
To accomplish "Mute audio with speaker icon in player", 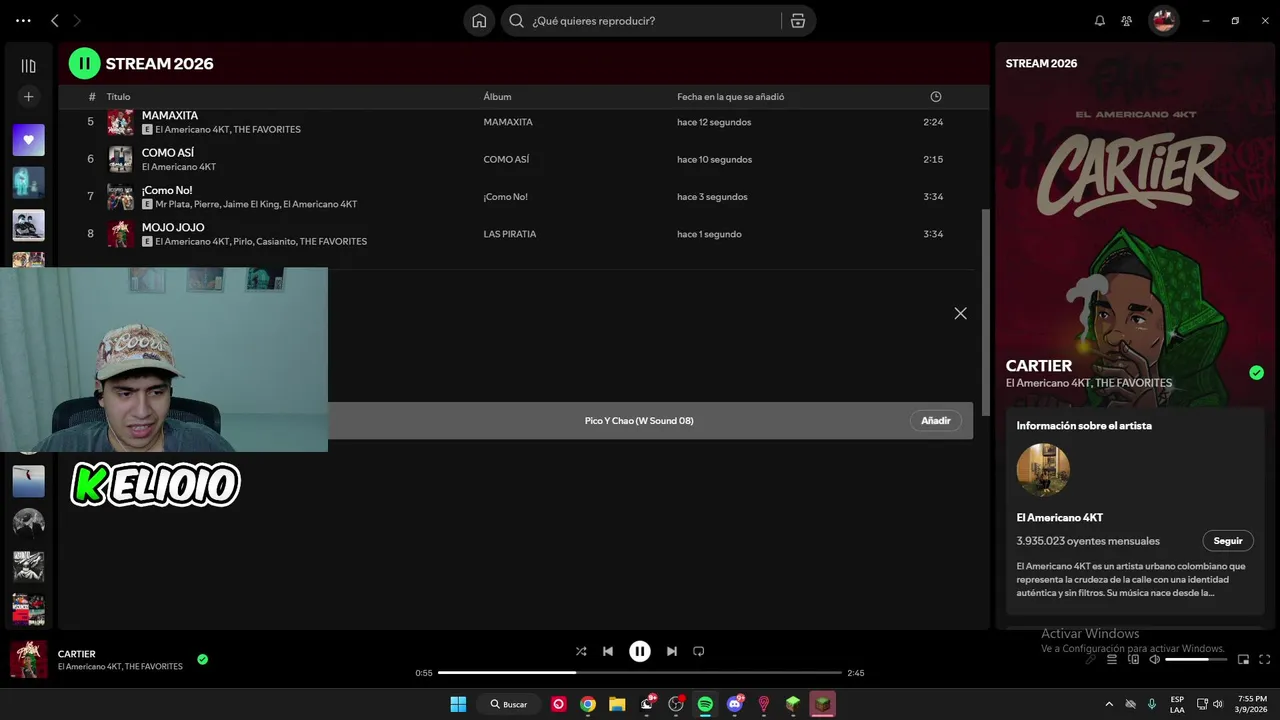I will [1155, 659].
